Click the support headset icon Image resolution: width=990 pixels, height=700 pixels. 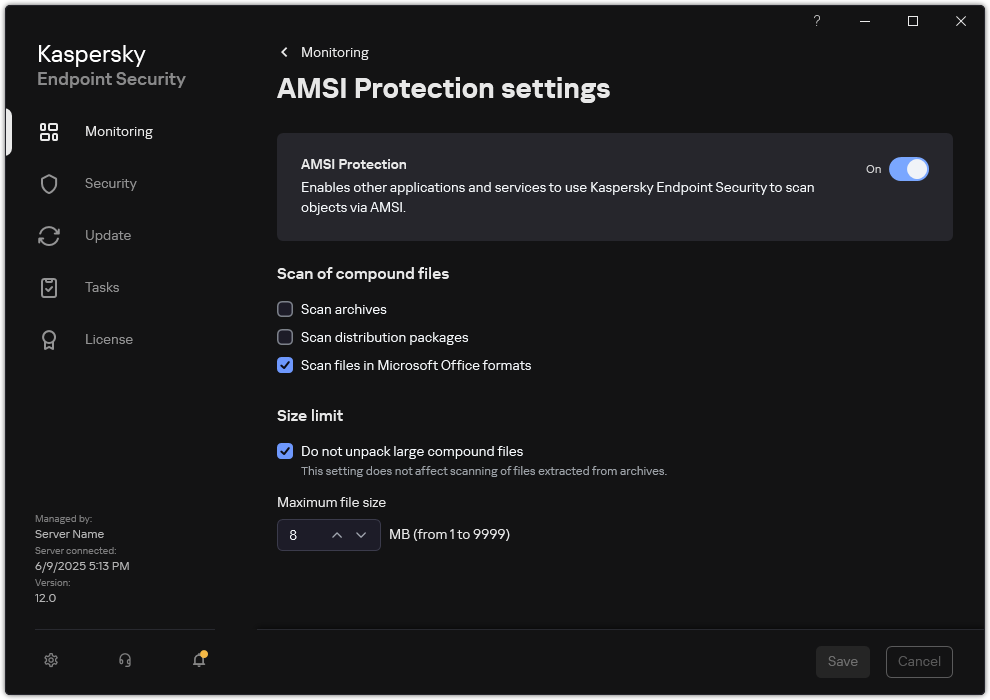124,660
